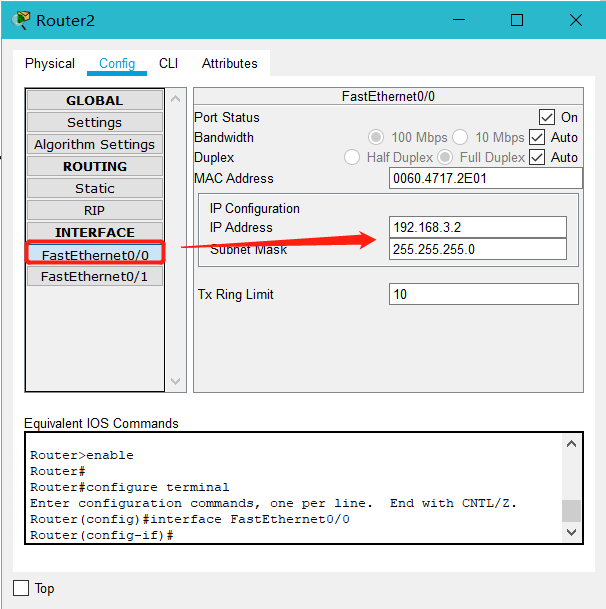This screenshot has height=609, width=606.
Task: Click the 'Router>enable' line
Action: pyautogui.click(x=82, y=455)
